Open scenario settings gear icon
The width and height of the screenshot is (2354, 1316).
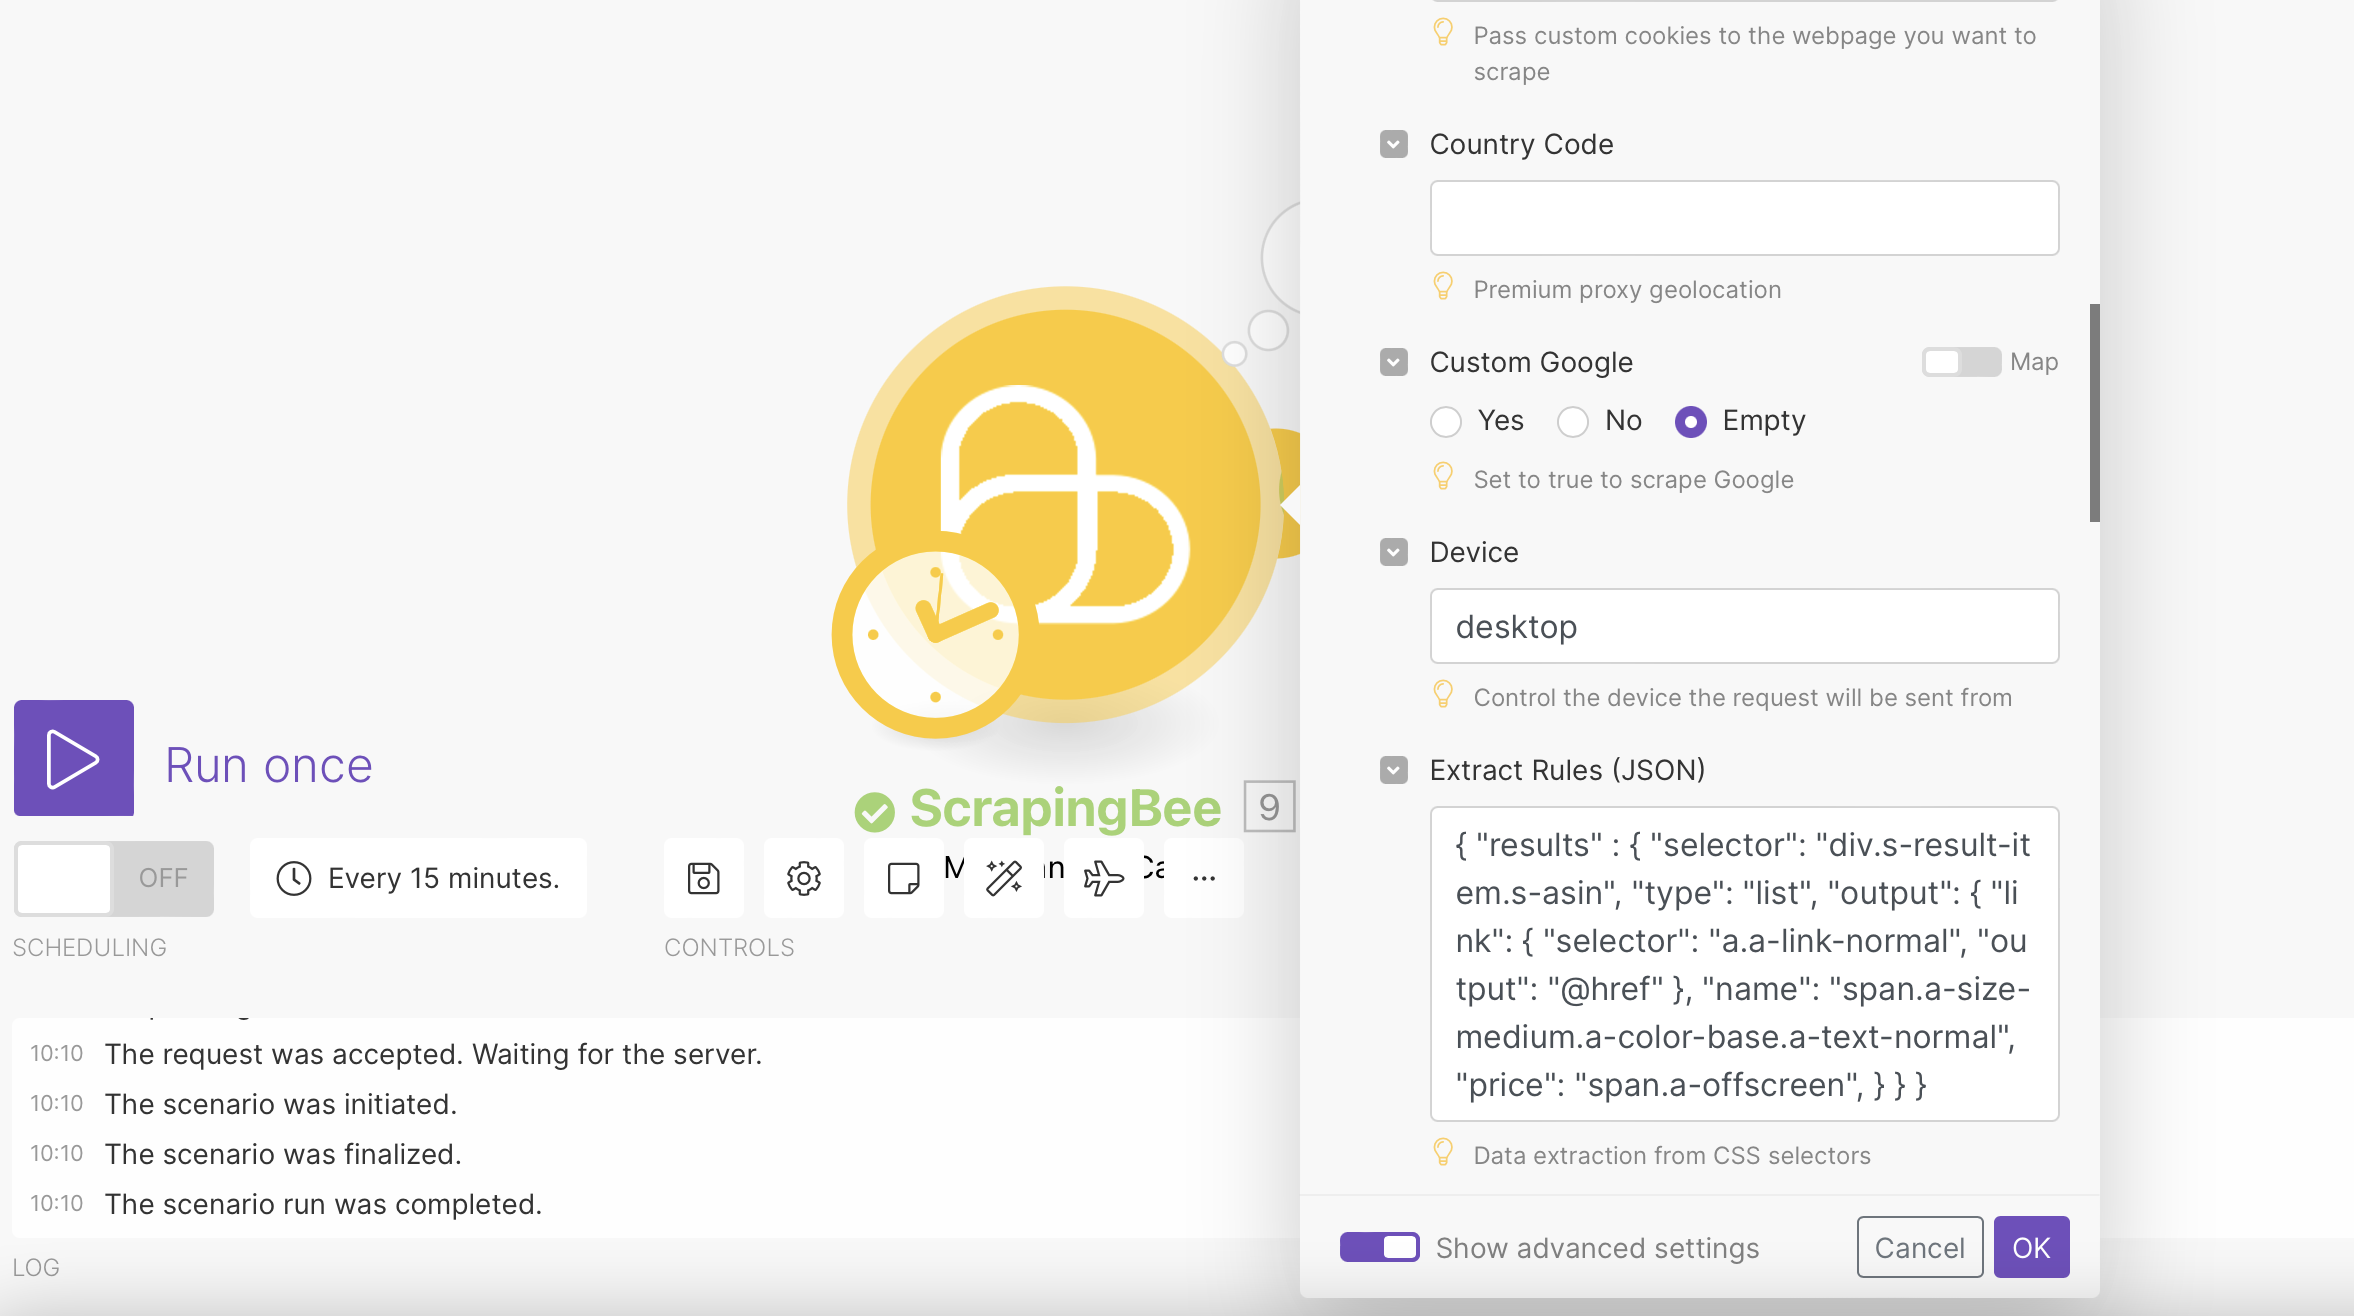point(804,878)
